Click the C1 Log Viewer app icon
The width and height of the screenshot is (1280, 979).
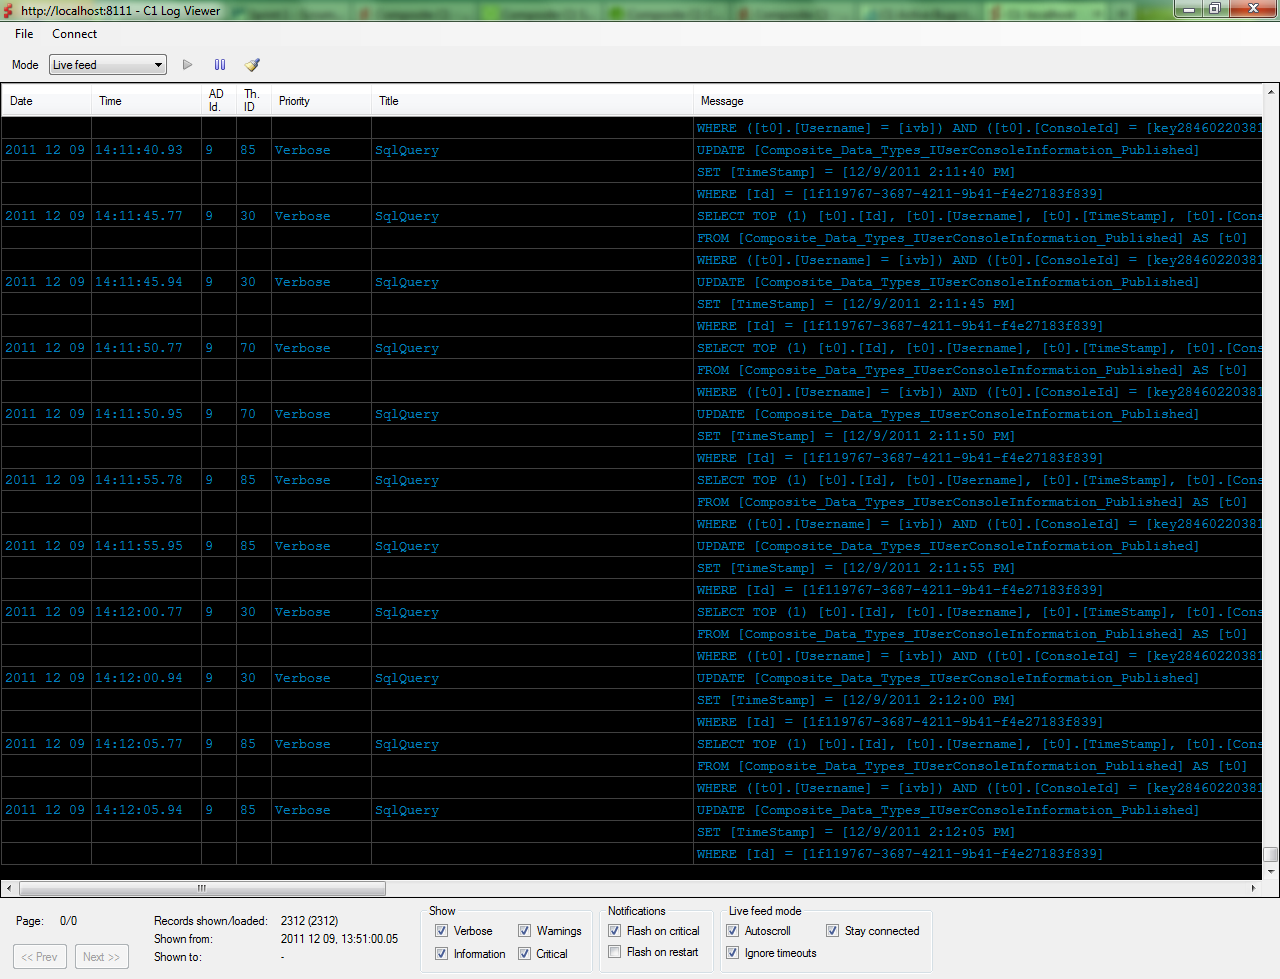(9, 11)
